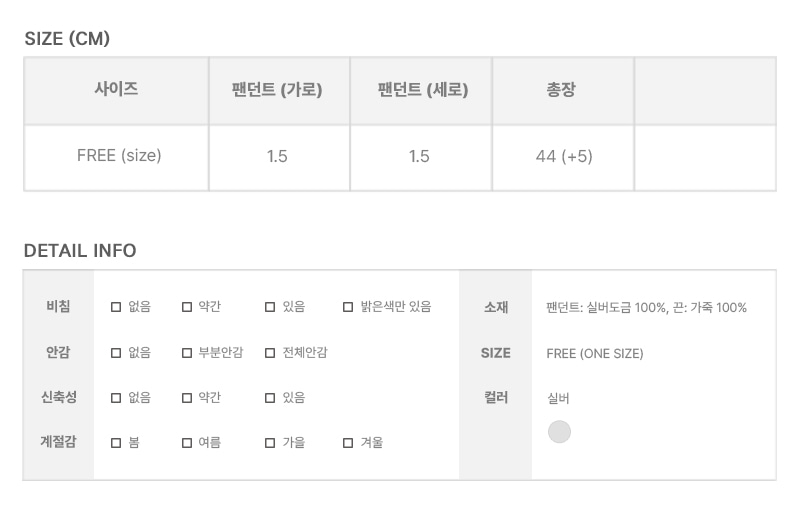This screenshot has height=529, width=800.
Task: Check 약간 in the 비침 row
Action: click(x=187, y=307)
